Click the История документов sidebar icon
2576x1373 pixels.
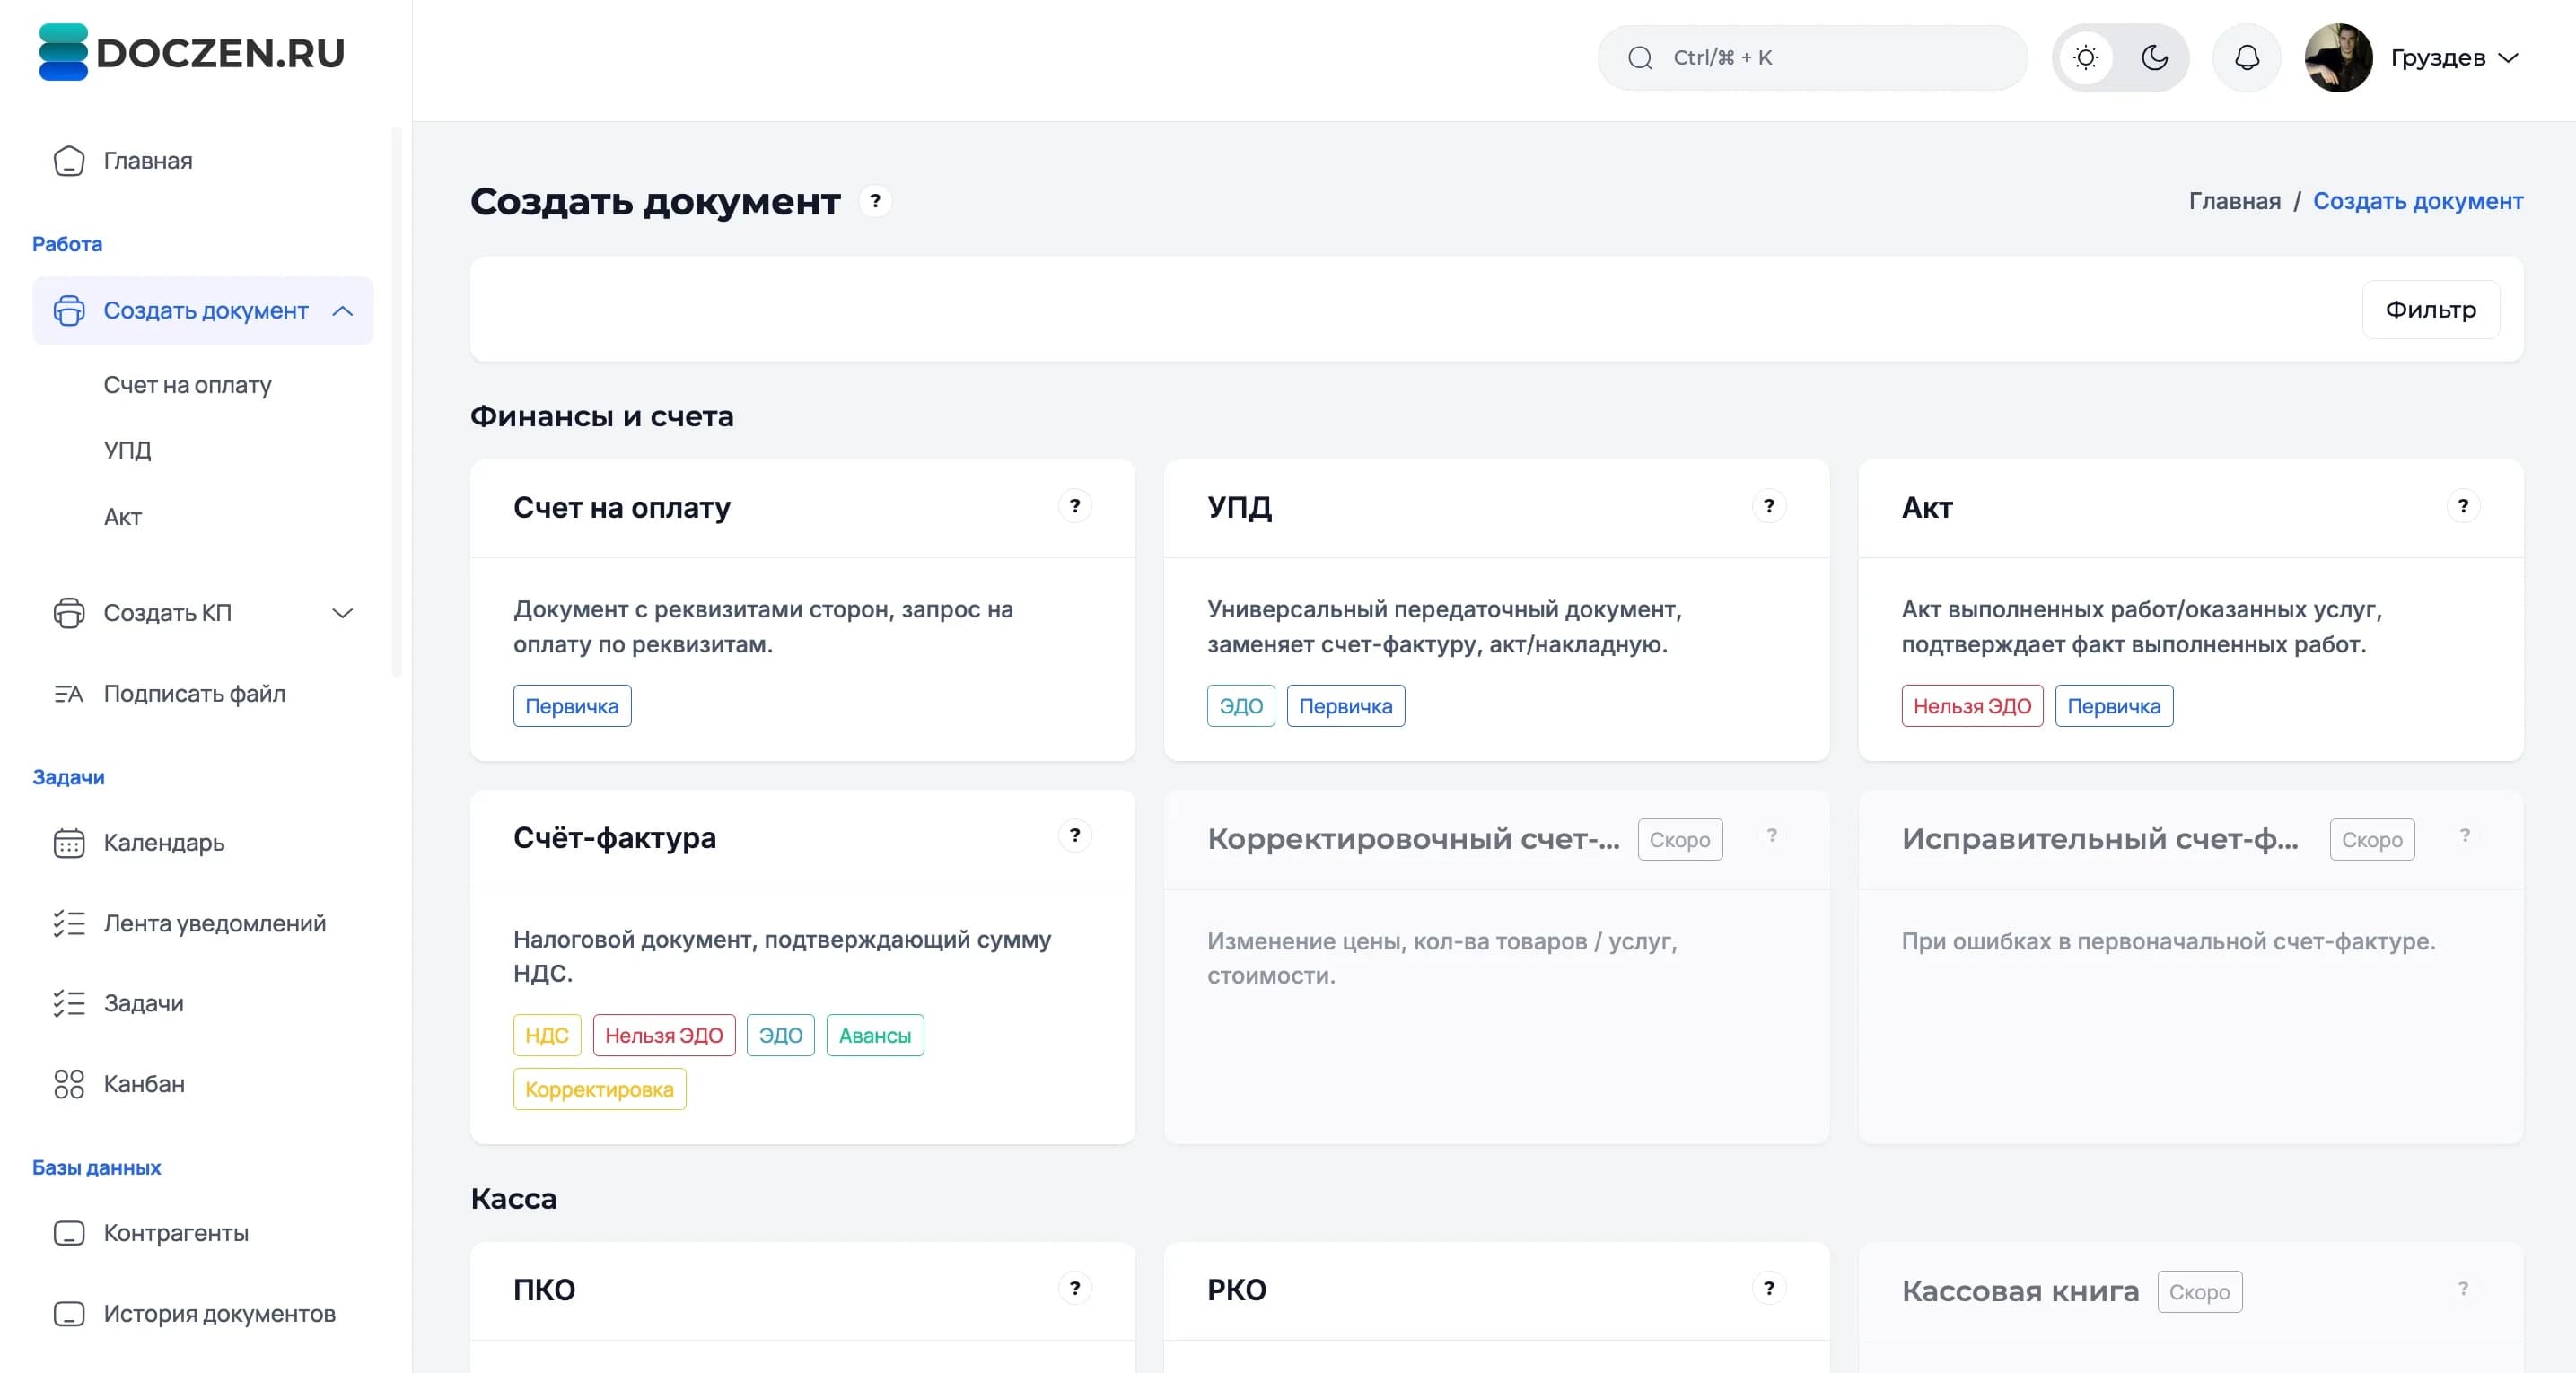click(x=69, y=1314)
